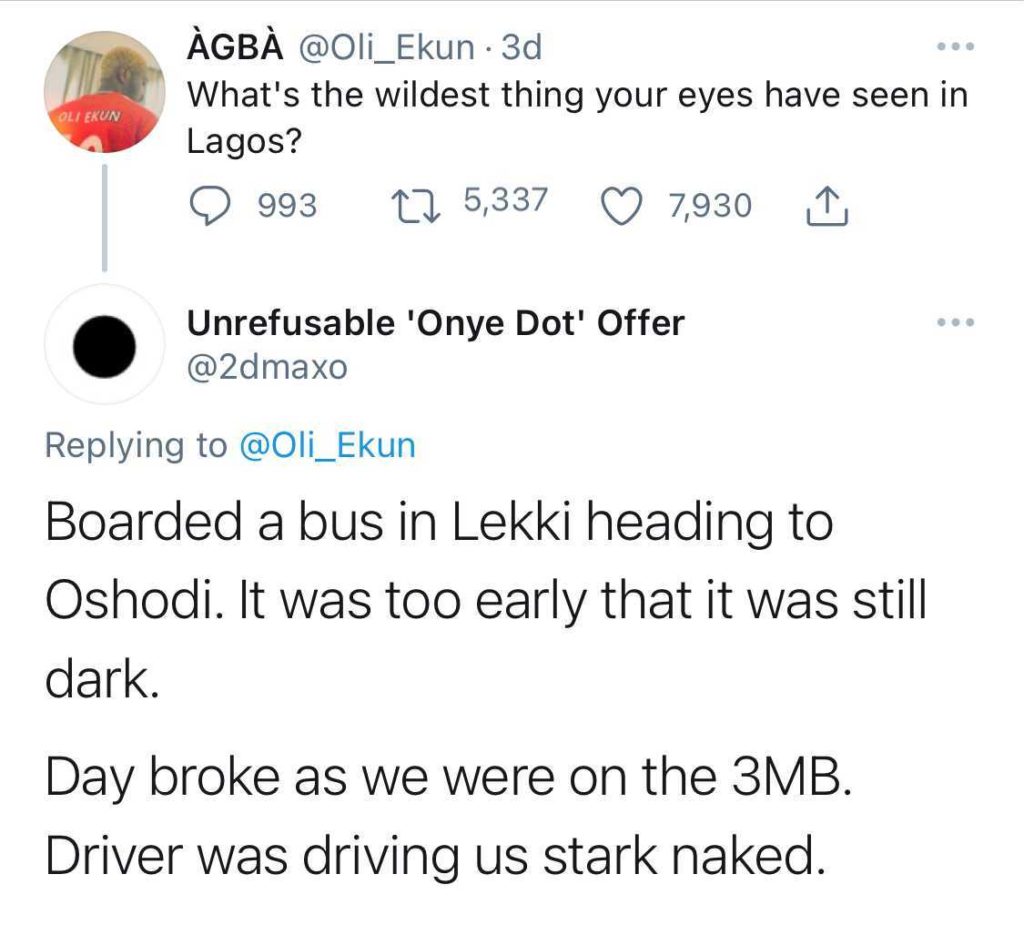Click the 993 replies count

(287, 206)
